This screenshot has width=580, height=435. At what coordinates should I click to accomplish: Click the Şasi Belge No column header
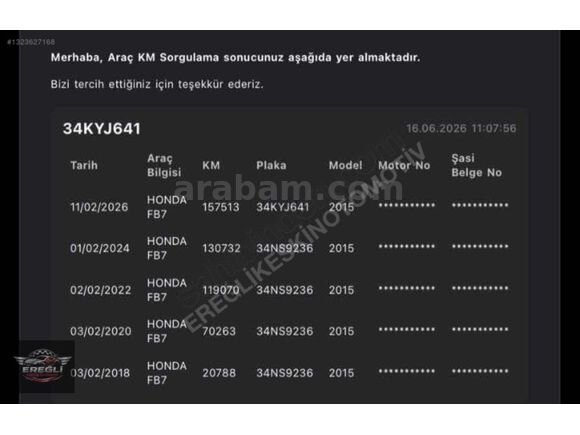pyautogui.click(x=476, y=165)
